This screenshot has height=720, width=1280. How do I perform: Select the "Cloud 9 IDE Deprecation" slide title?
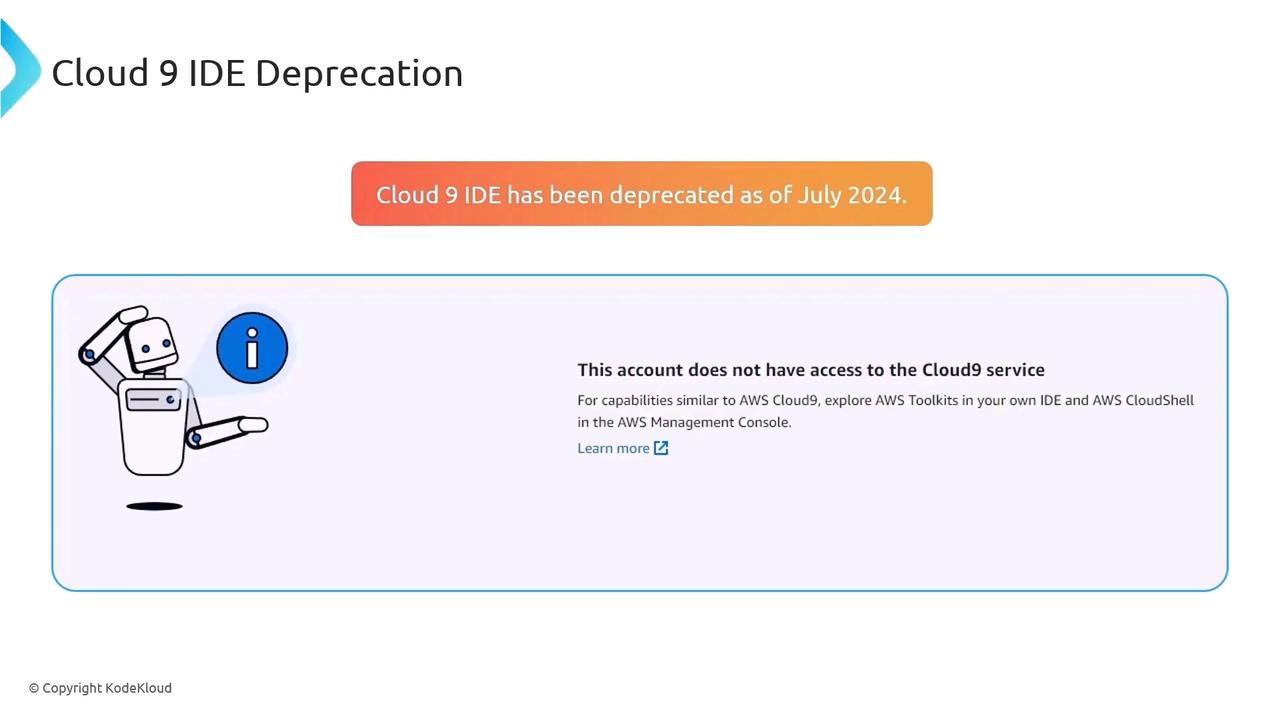[257, 73]
